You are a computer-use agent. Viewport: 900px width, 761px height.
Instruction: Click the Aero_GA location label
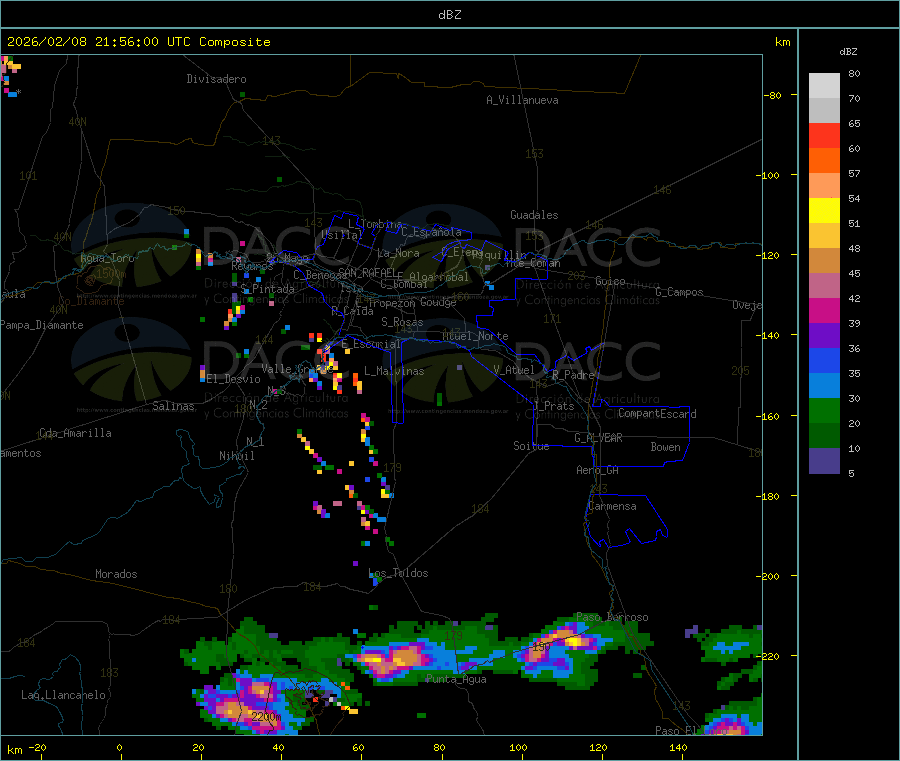coord(598,470)
